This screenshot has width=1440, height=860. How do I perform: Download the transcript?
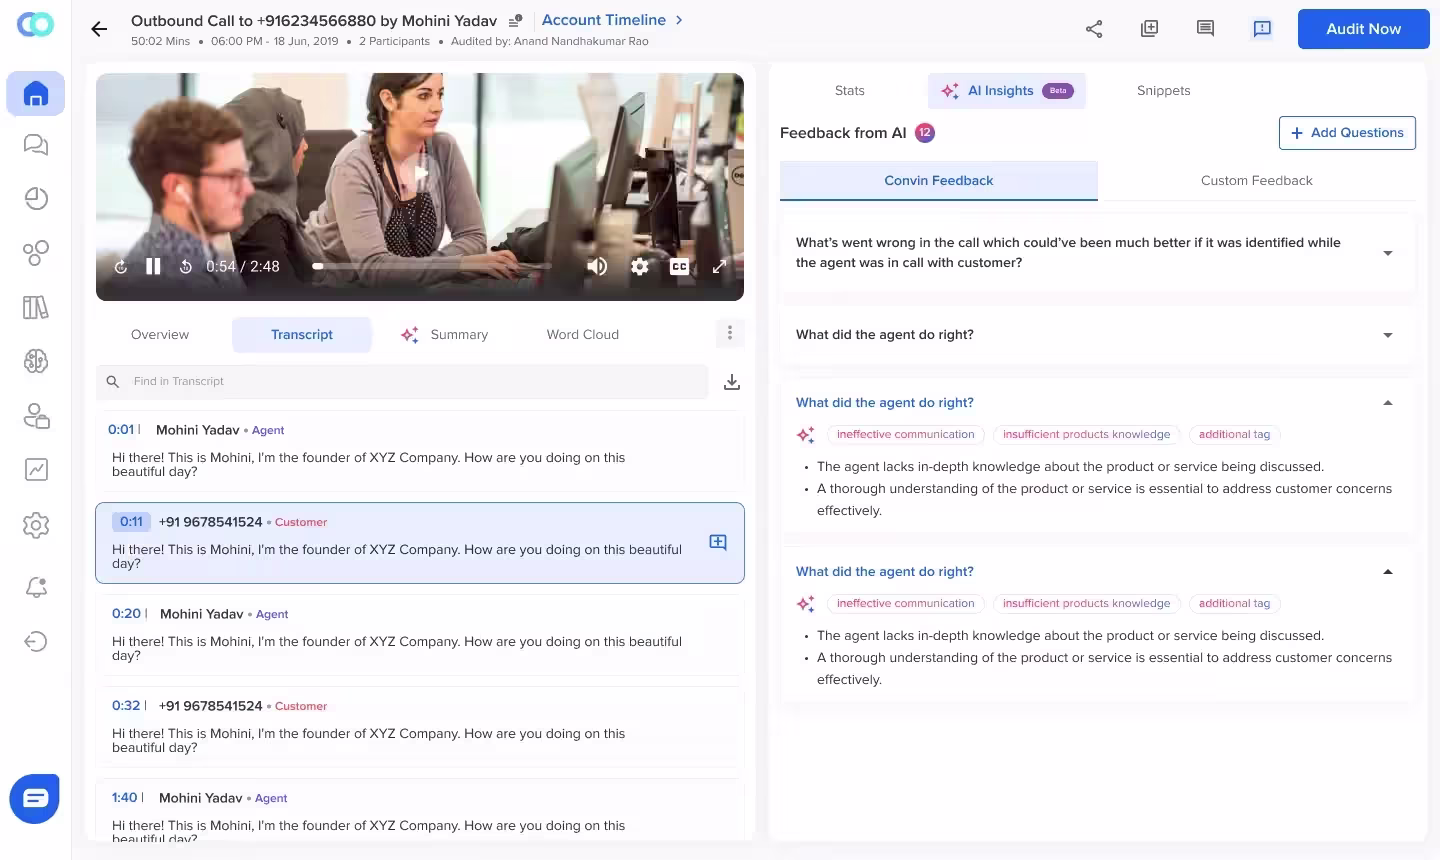point(731,381)
